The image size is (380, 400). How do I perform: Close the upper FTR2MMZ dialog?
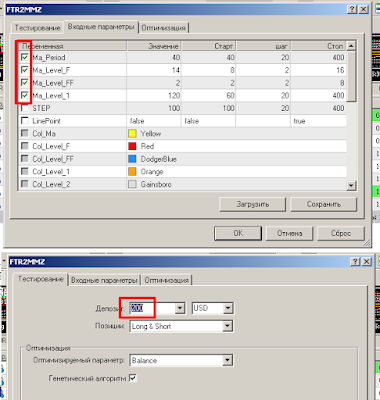pyautogui.click(x=363, y=9)
